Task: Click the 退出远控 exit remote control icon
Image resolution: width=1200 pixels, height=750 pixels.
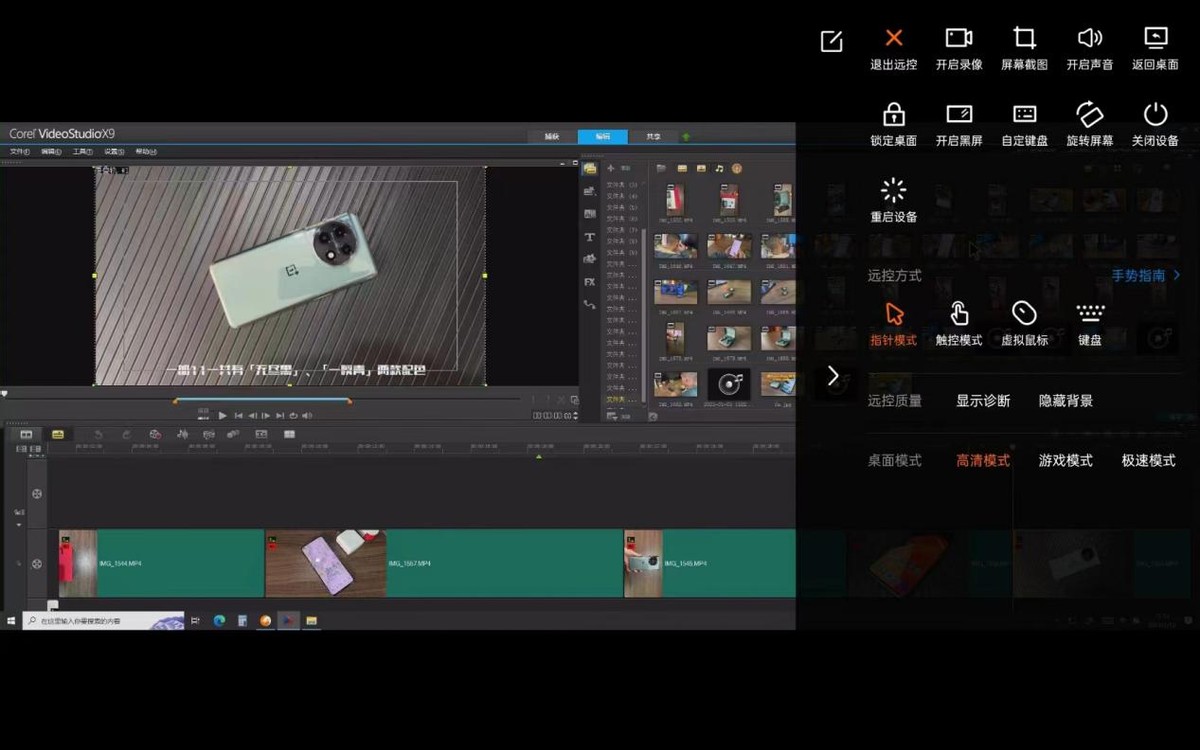Action: 893,39
